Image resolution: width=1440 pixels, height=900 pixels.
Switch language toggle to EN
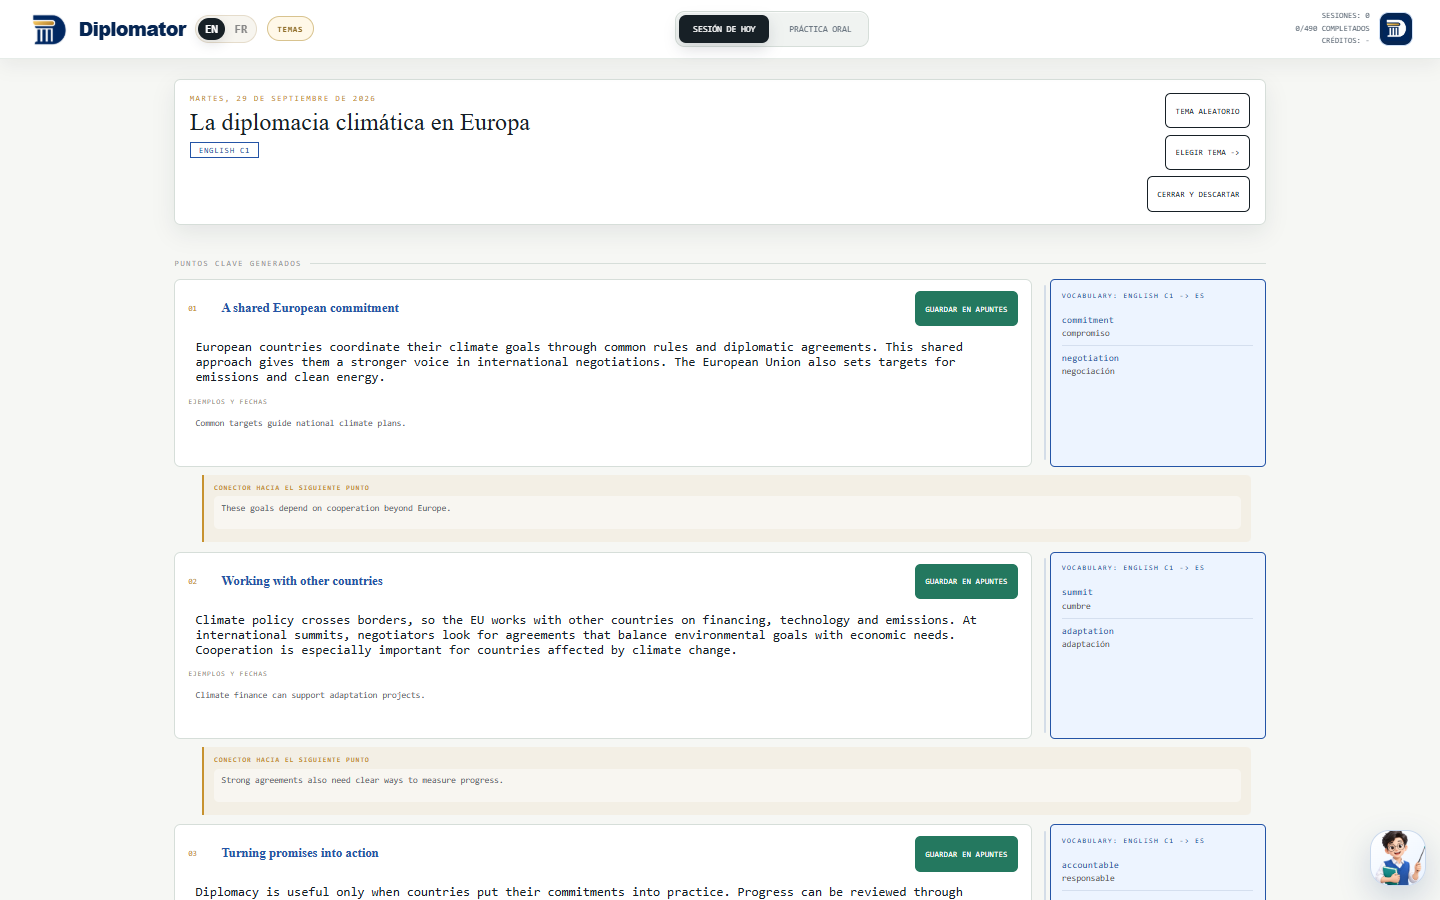[212, 29]
